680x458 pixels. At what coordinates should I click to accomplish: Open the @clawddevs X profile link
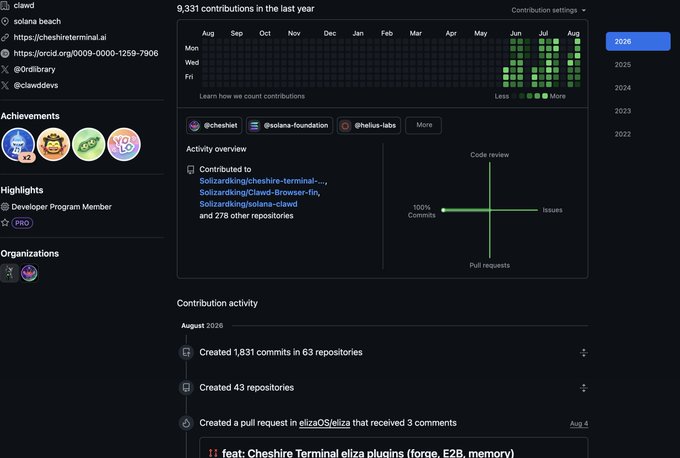[36, 85]
